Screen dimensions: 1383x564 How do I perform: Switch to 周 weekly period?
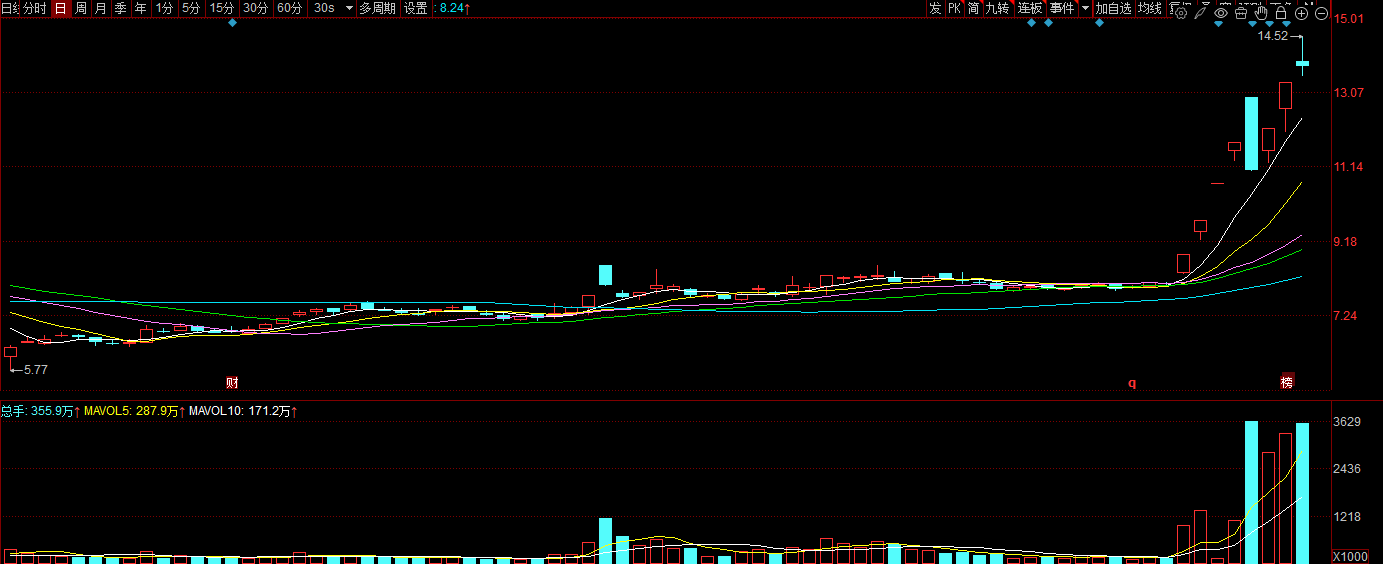[81, 8]
